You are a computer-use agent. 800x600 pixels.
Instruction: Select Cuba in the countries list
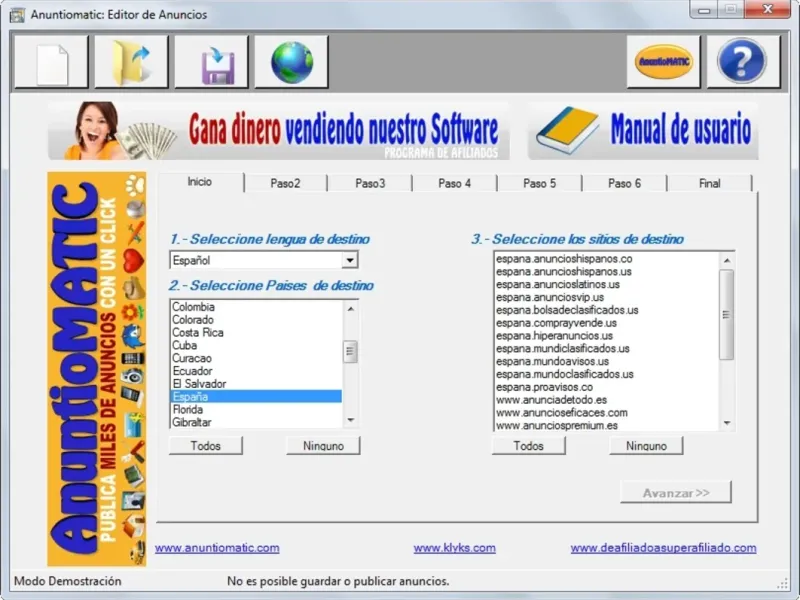pyautogui.click(x=256, y=345)
